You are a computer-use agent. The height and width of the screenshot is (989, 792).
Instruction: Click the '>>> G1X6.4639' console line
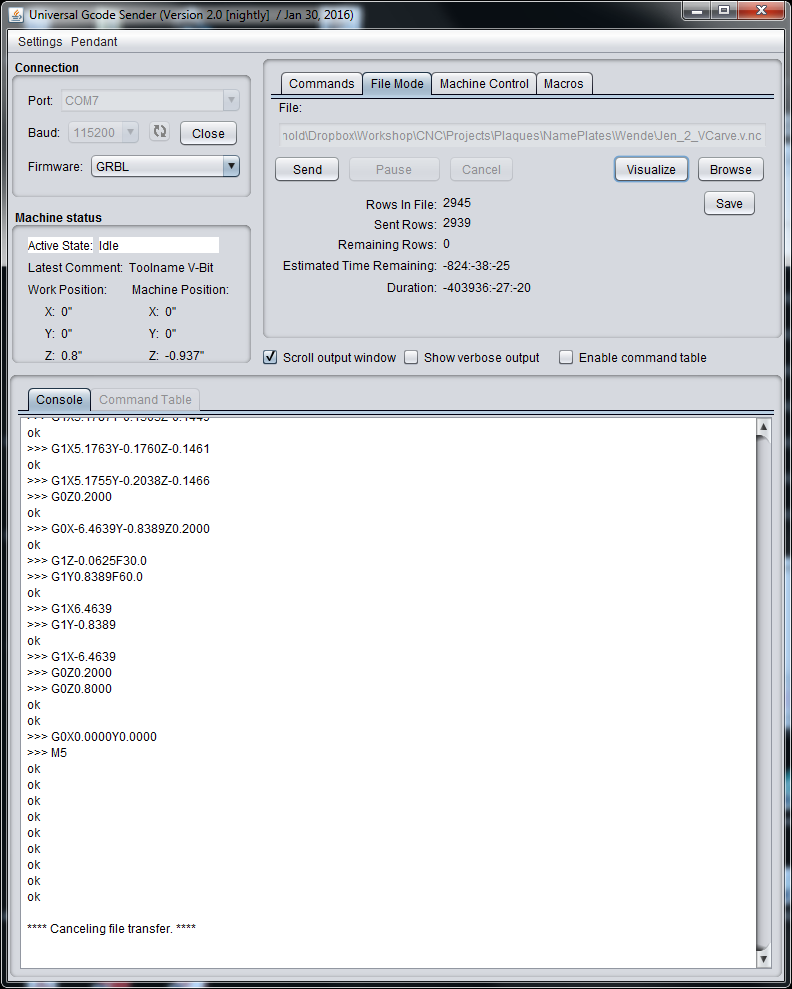coord(69,608)
